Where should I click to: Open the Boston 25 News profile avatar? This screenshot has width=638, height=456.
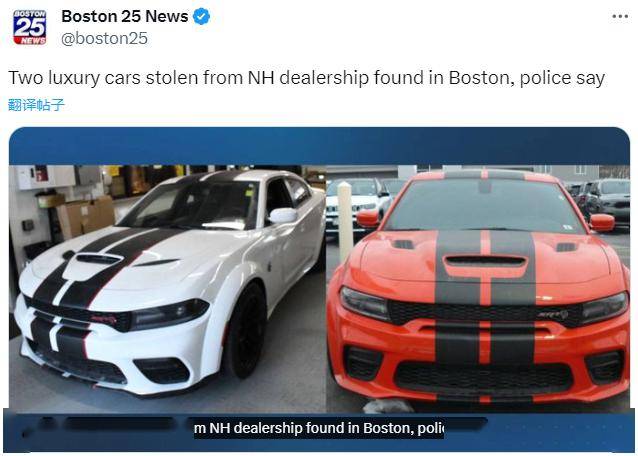click(x=29, y=27)
